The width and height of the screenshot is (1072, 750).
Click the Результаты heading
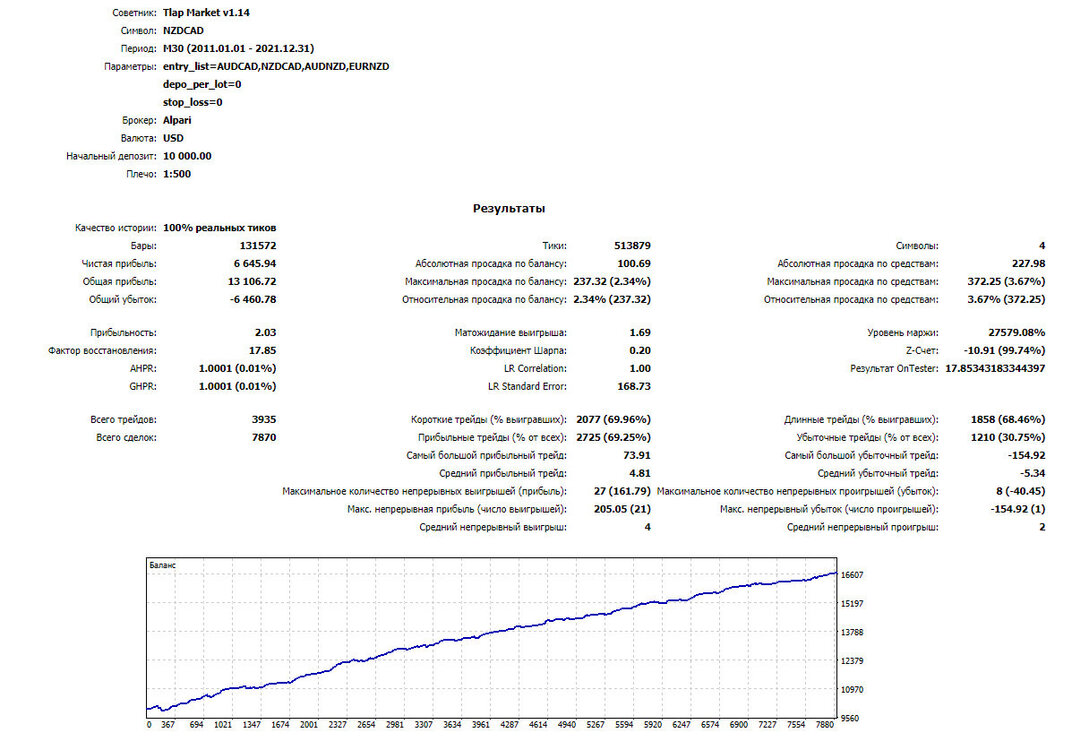(x=509, y=208)
